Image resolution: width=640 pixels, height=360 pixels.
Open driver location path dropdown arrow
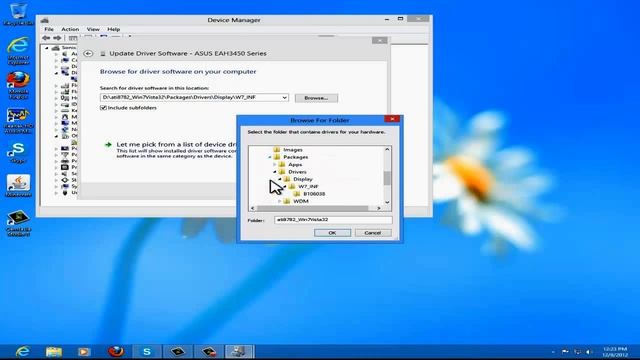(284, 98)
